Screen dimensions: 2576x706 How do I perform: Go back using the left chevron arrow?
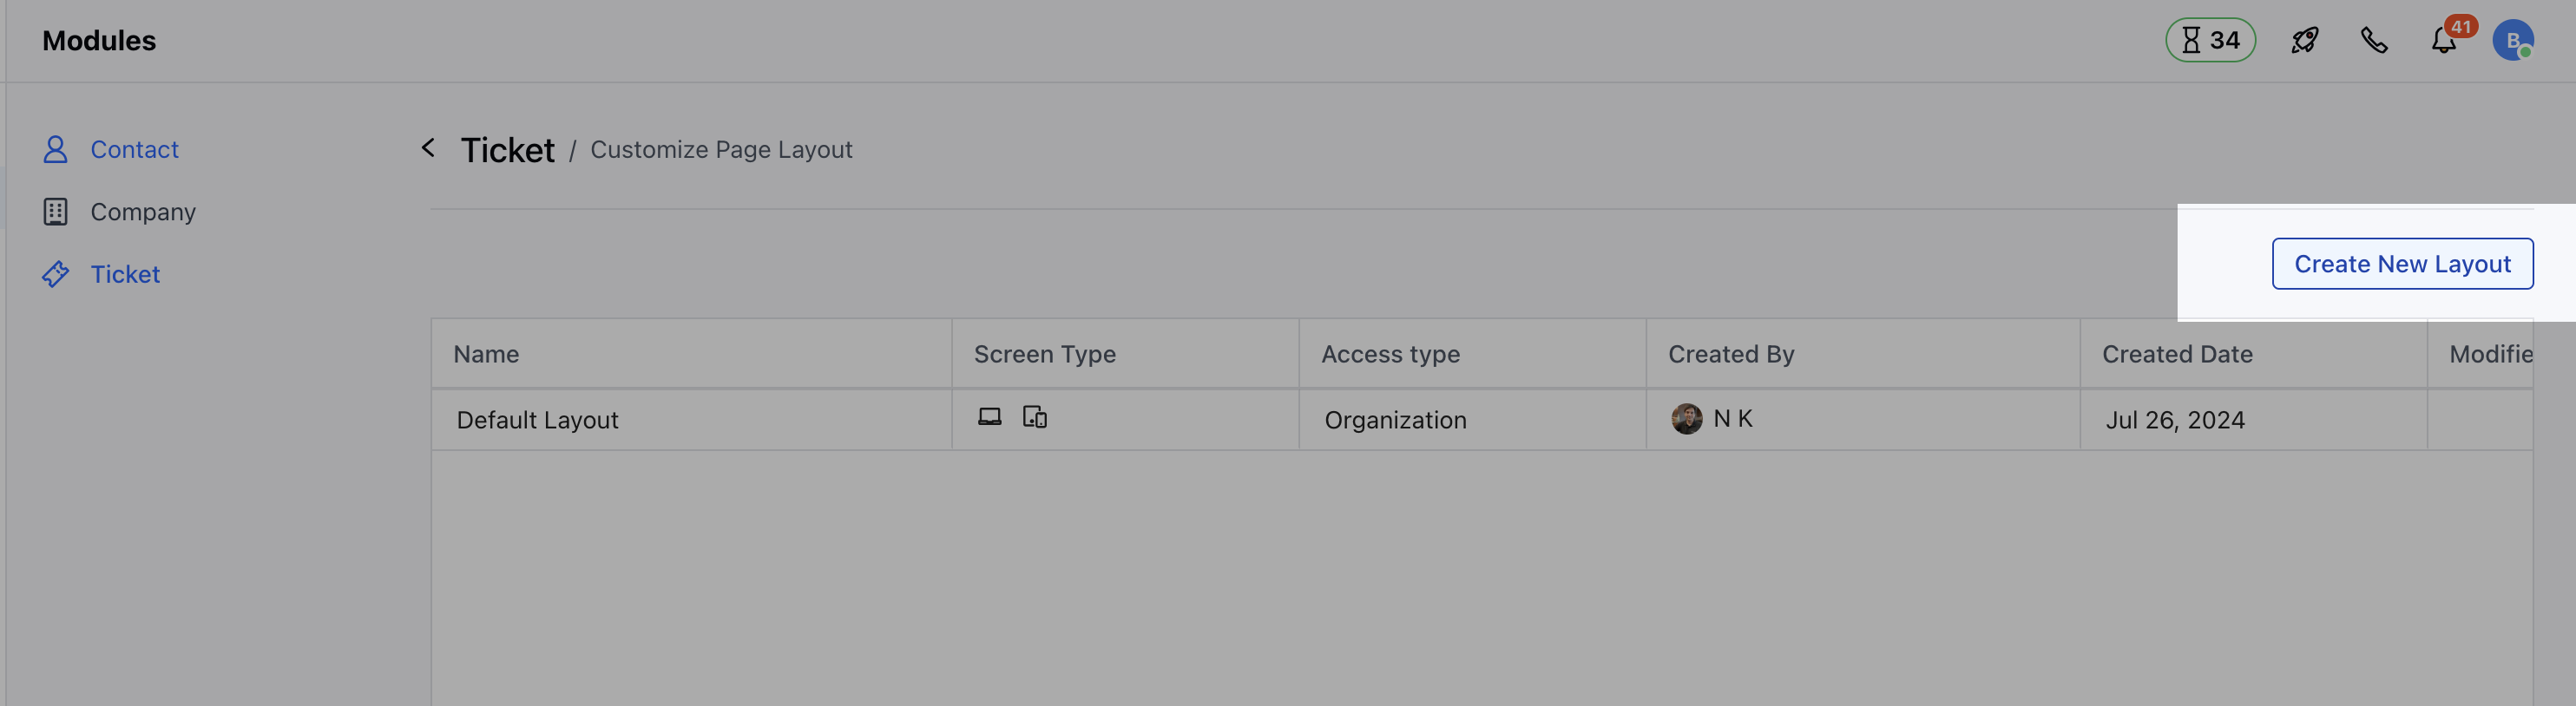point(428,148)
